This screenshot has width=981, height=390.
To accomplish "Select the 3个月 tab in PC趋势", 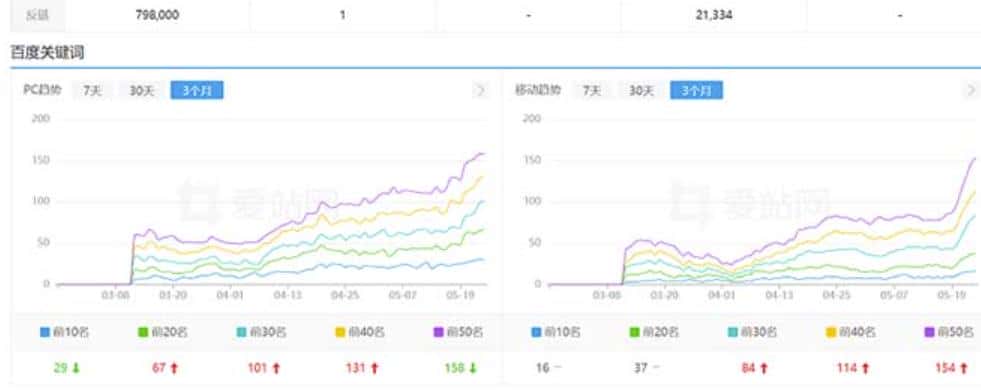I will (x=197, y=91).
